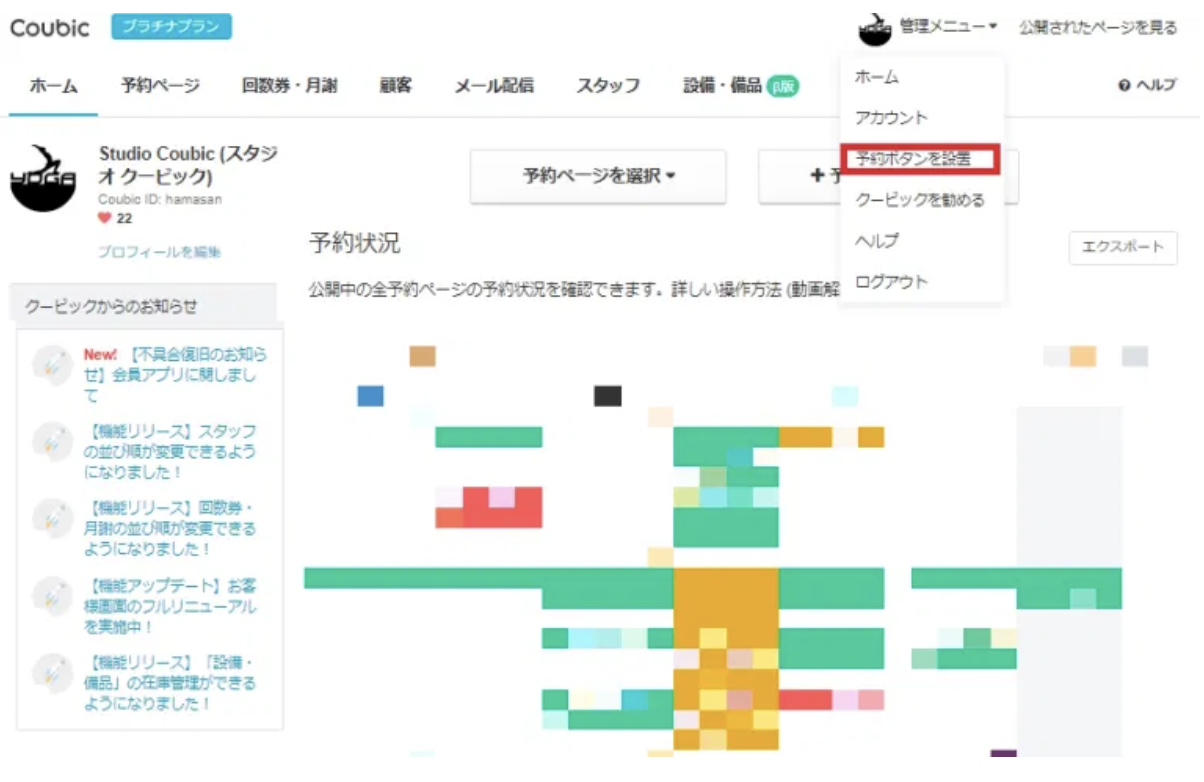
Task: Click the help question mark icon
Action: click(x=1124, y=86)
